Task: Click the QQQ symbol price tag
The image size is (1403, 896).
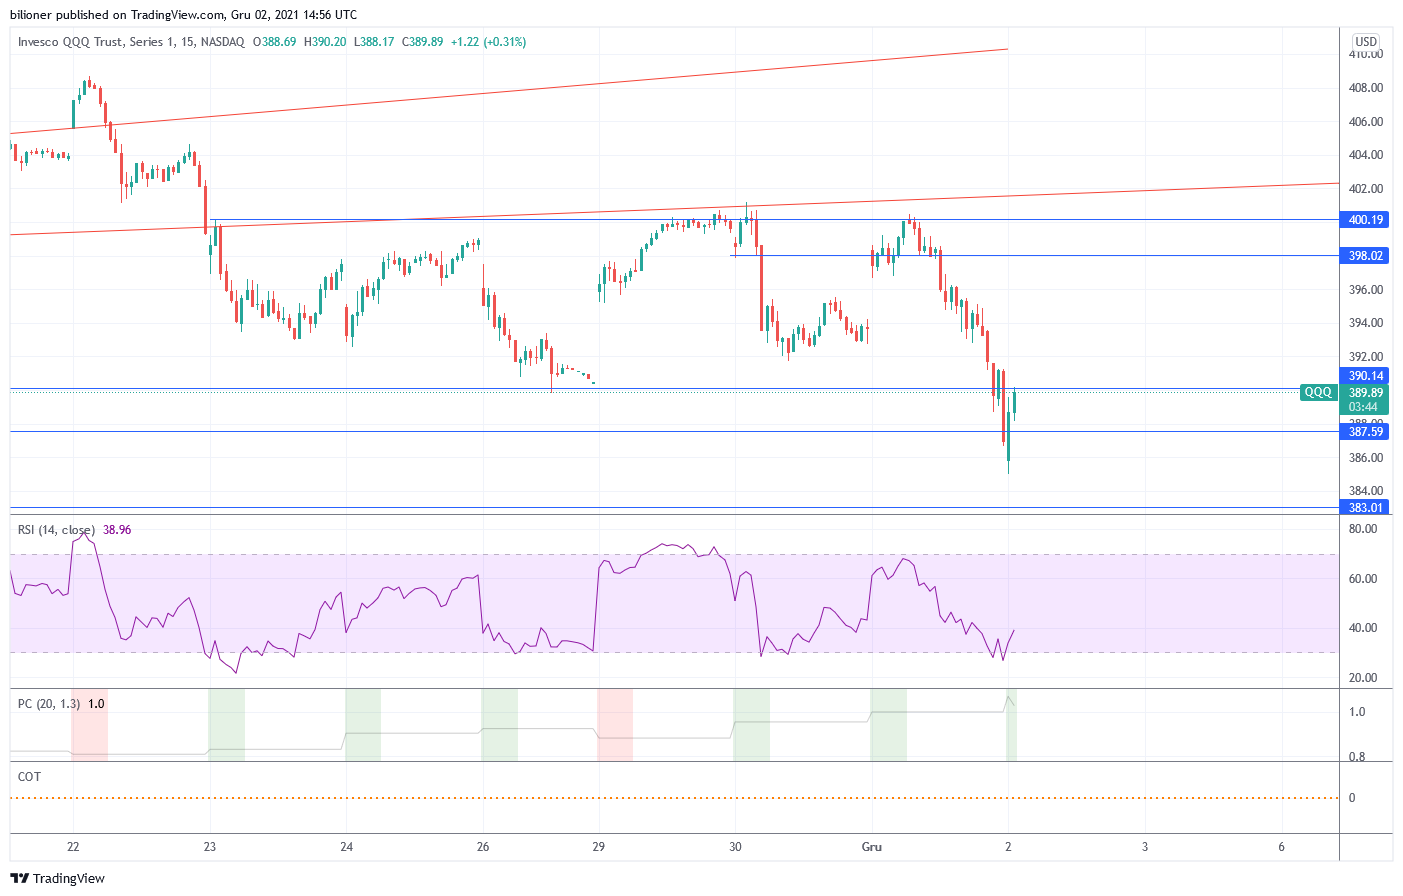Action: pyautogui.click(x=1318, y=392)
